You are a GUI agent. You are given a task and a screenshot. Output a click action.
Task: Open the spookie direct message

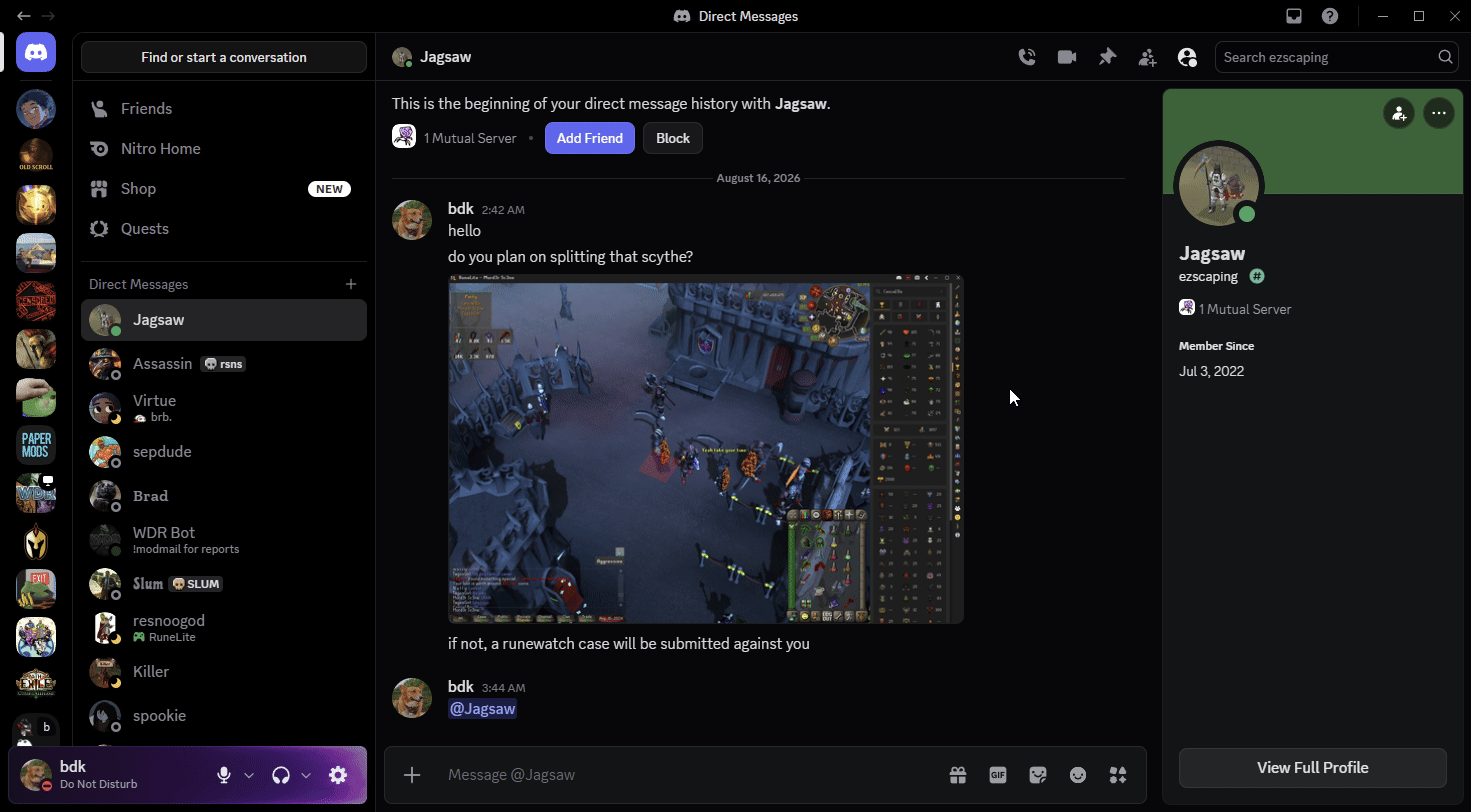[224, 716]
